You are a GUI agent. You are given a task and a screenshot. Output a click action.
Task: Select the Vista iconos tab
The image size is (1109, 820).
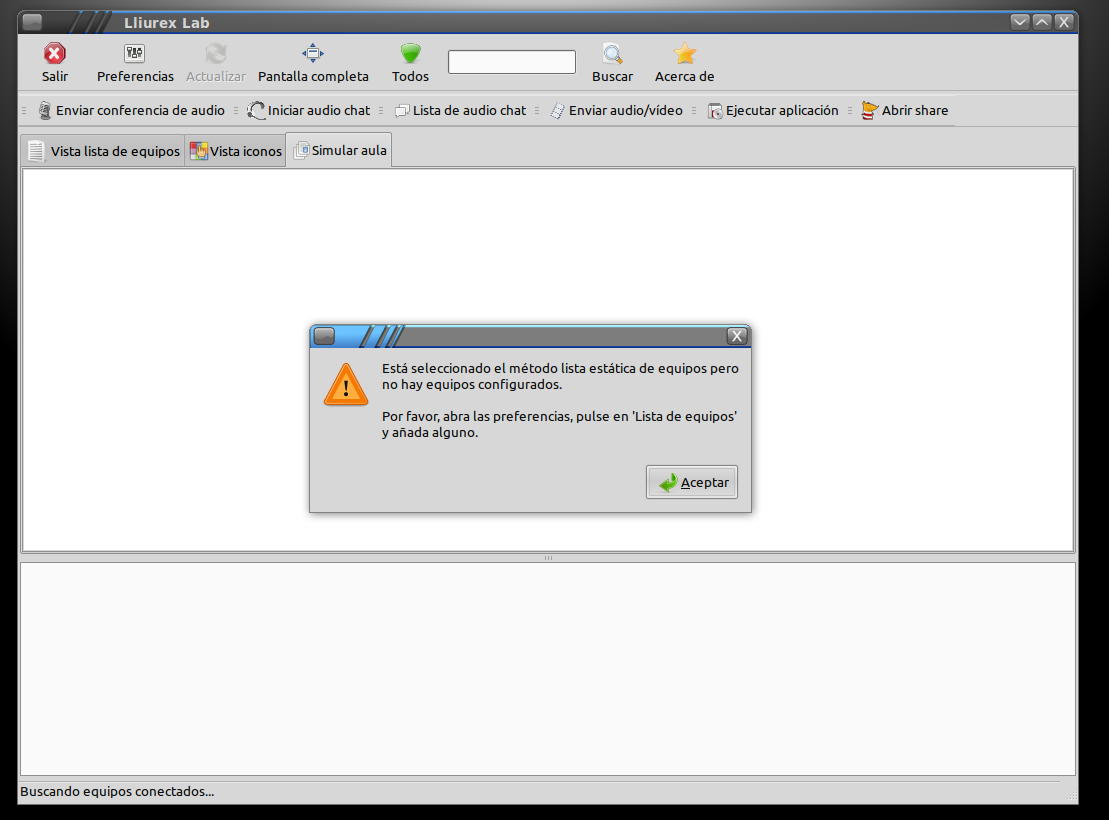236,151
